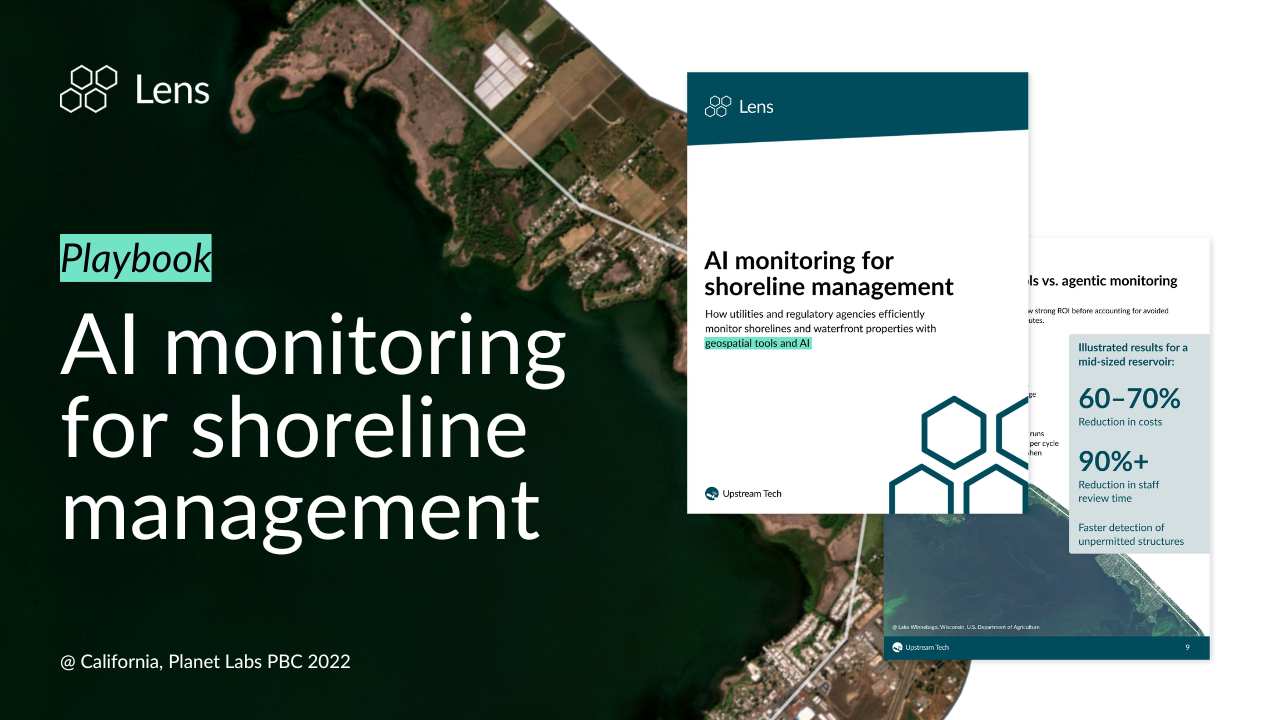Click the Upstream Tech logo on cover page
Image resolution: width=1280 pixels, height=720 pixels.
click(743, 493)
